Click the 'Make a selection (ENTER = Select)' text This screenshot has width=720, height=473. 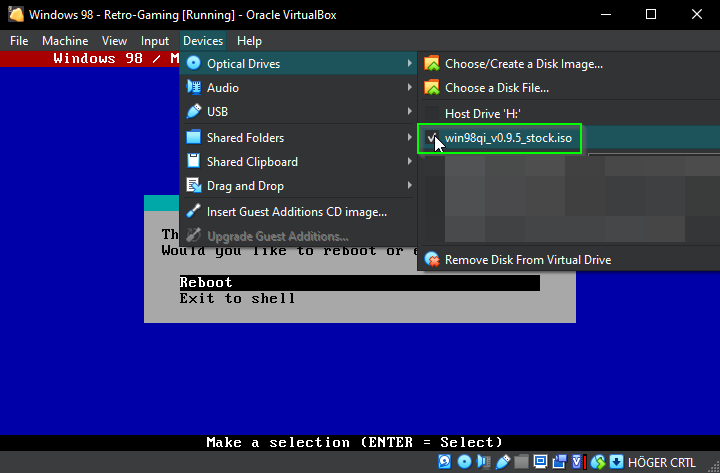tap(354, 442)
